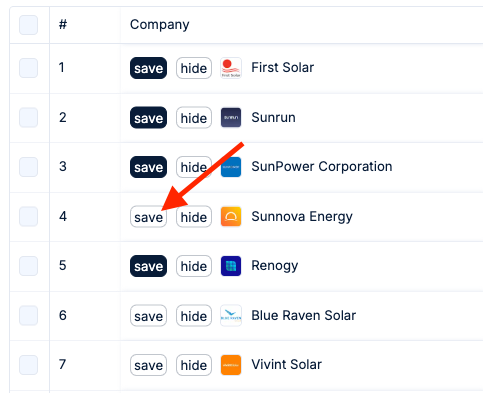This screenshot has width=483, height=393.
Task: Unsave the First Solar company
Action: (x=148, y=68)
